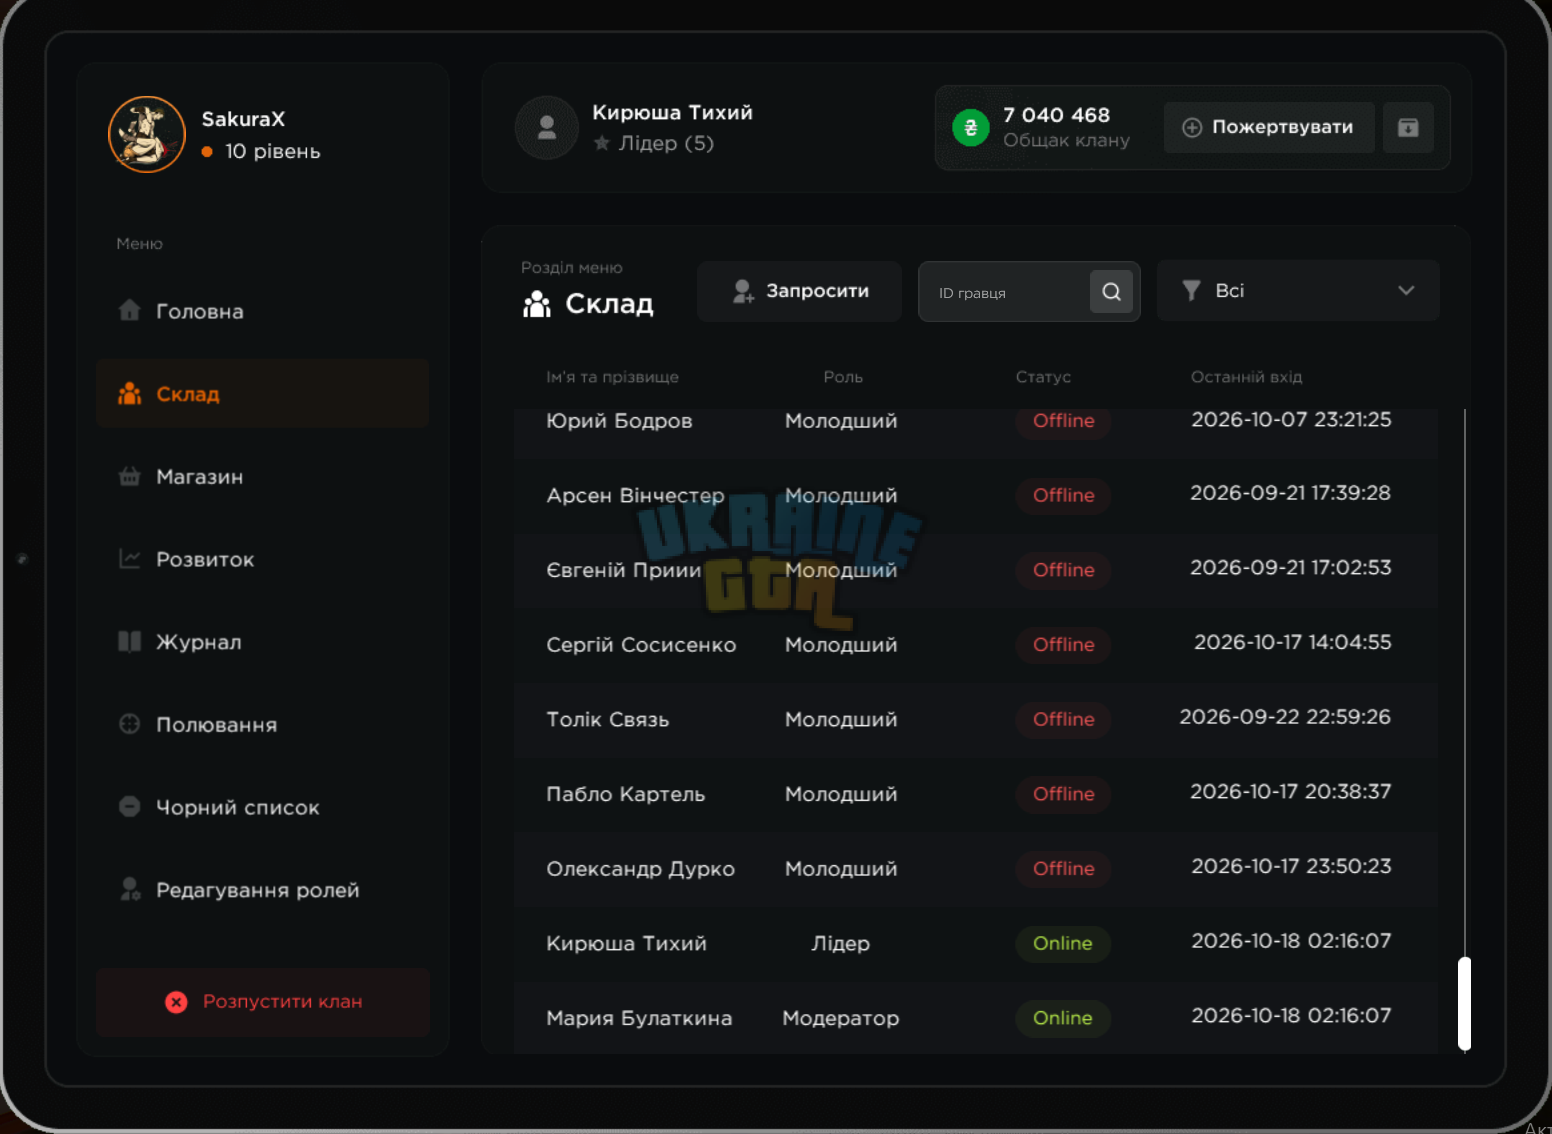1552x1134 pixels.
Task: Click the Розпустити клан button
Action: 263,1002
